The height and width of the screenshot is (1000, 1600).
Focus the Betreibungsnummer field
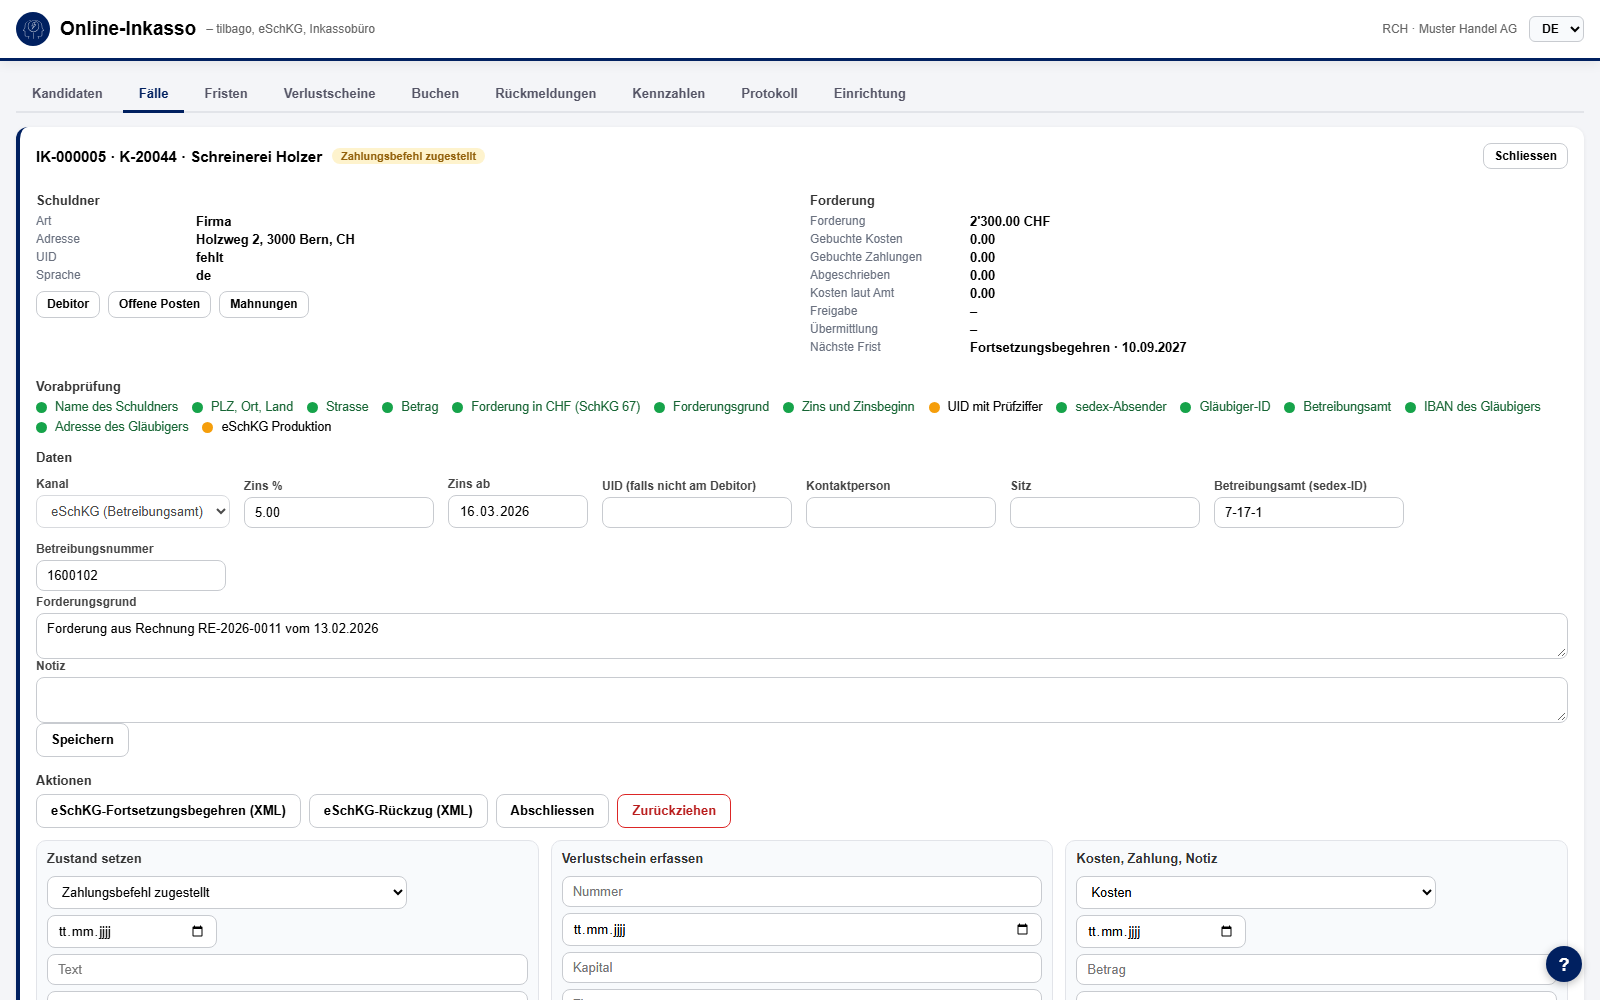click(x=131, y=576)
